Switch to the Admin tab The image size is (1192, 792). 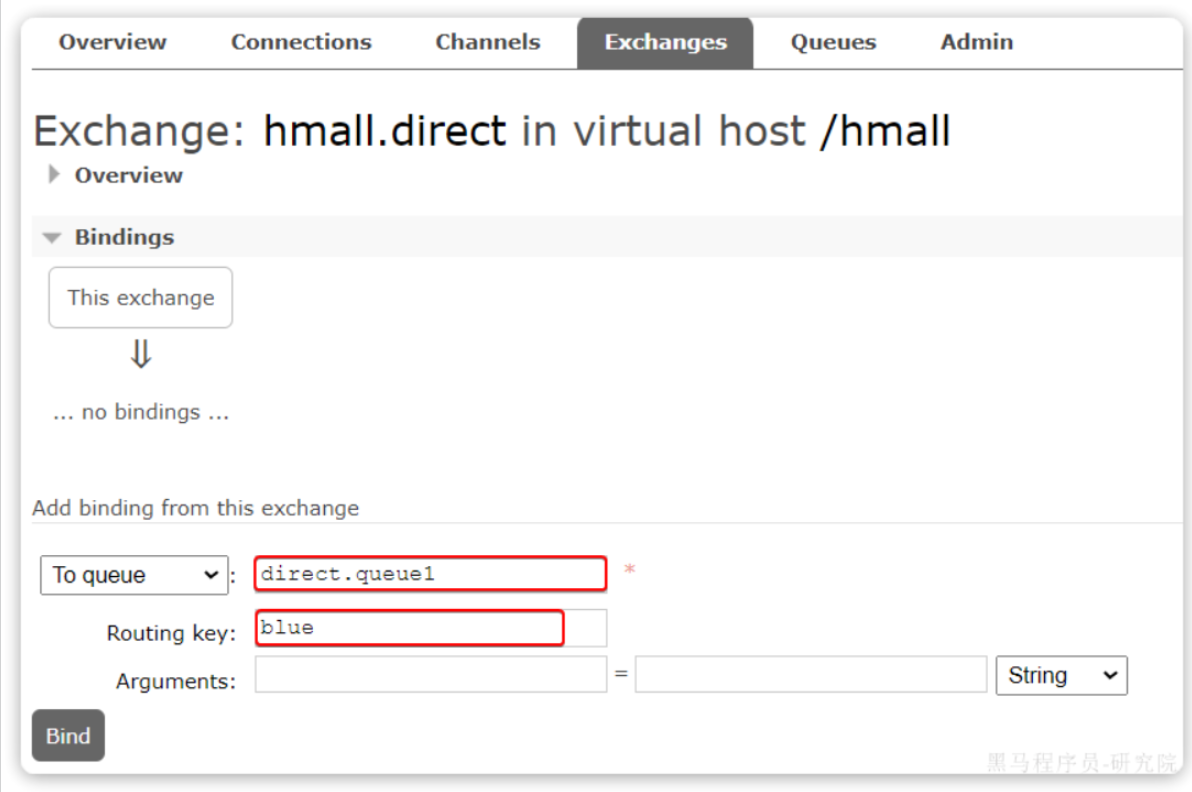[976, 42]
